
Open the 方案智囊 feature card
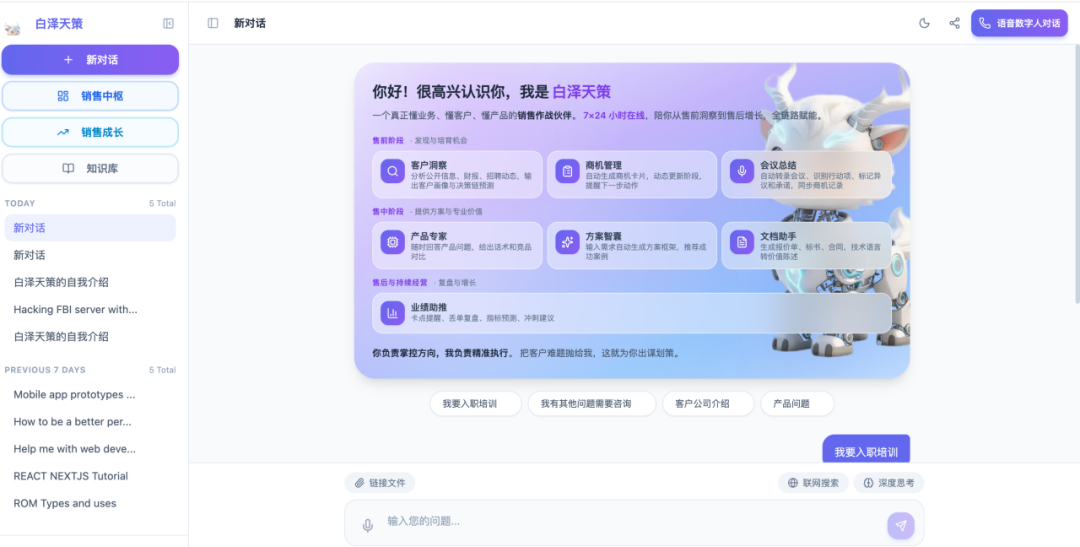tap(632, 245)
